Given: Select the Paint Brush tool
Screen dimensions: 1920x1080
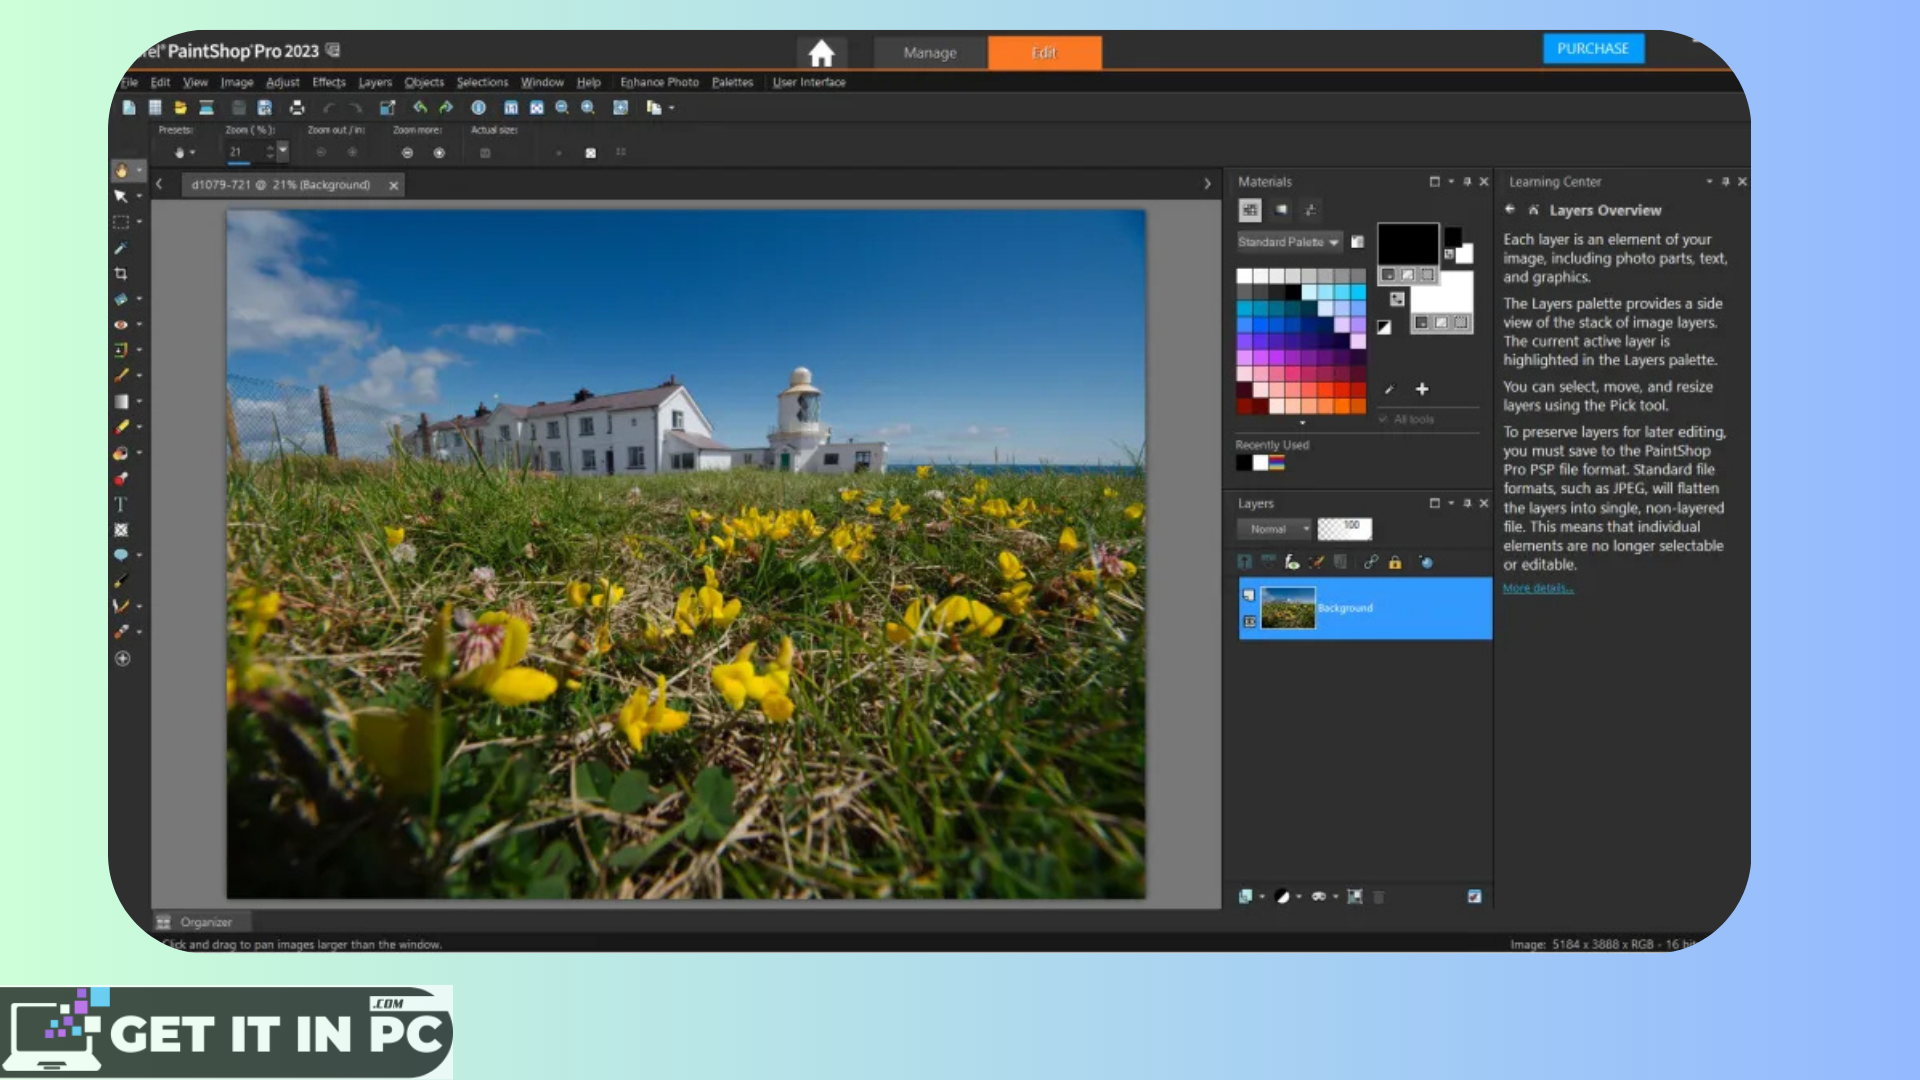Looking at the screenshot, I should (x=121, y=375).
